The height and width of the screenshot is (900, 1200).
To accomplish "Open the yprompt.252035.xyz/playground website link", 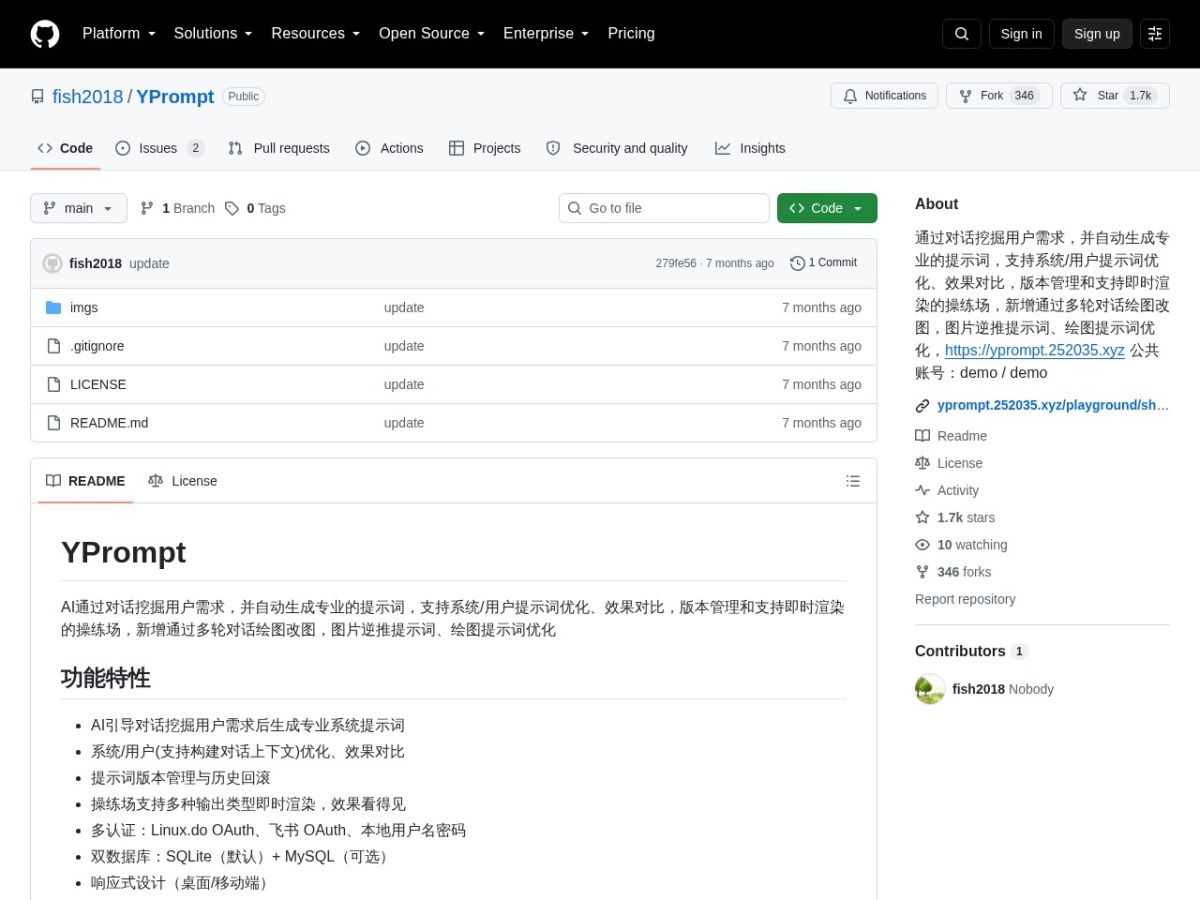I will (1052, 405).
